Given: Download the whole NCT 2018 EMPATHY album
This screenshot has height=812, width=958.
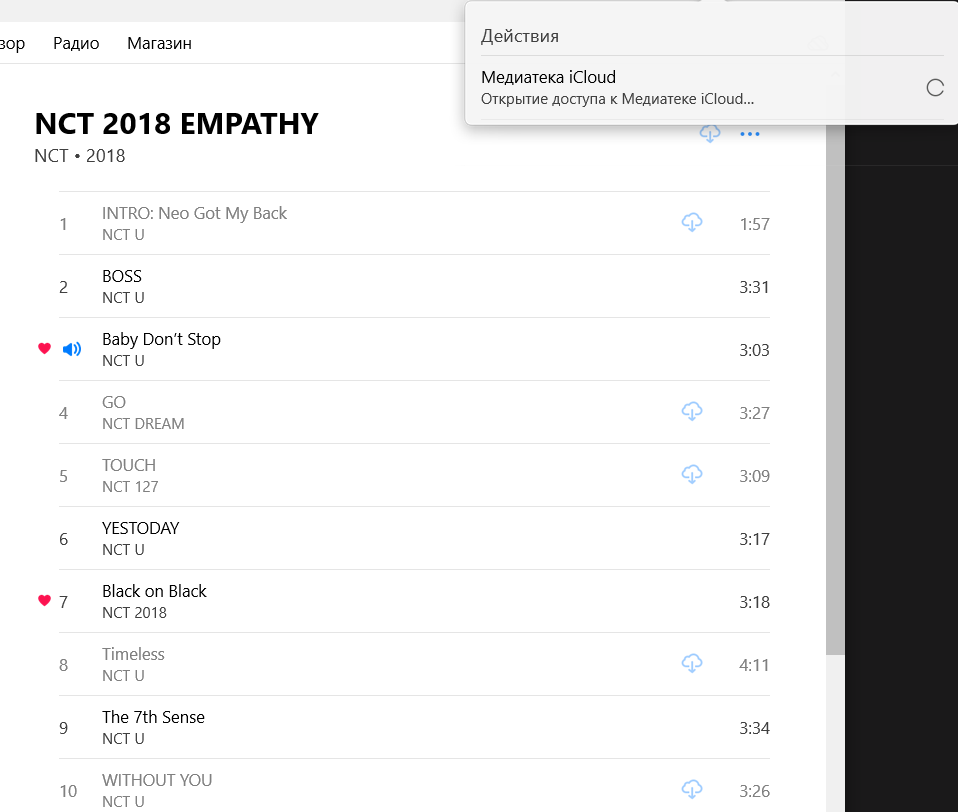Looking at the screenshot, I should click(x=710, y=134).
